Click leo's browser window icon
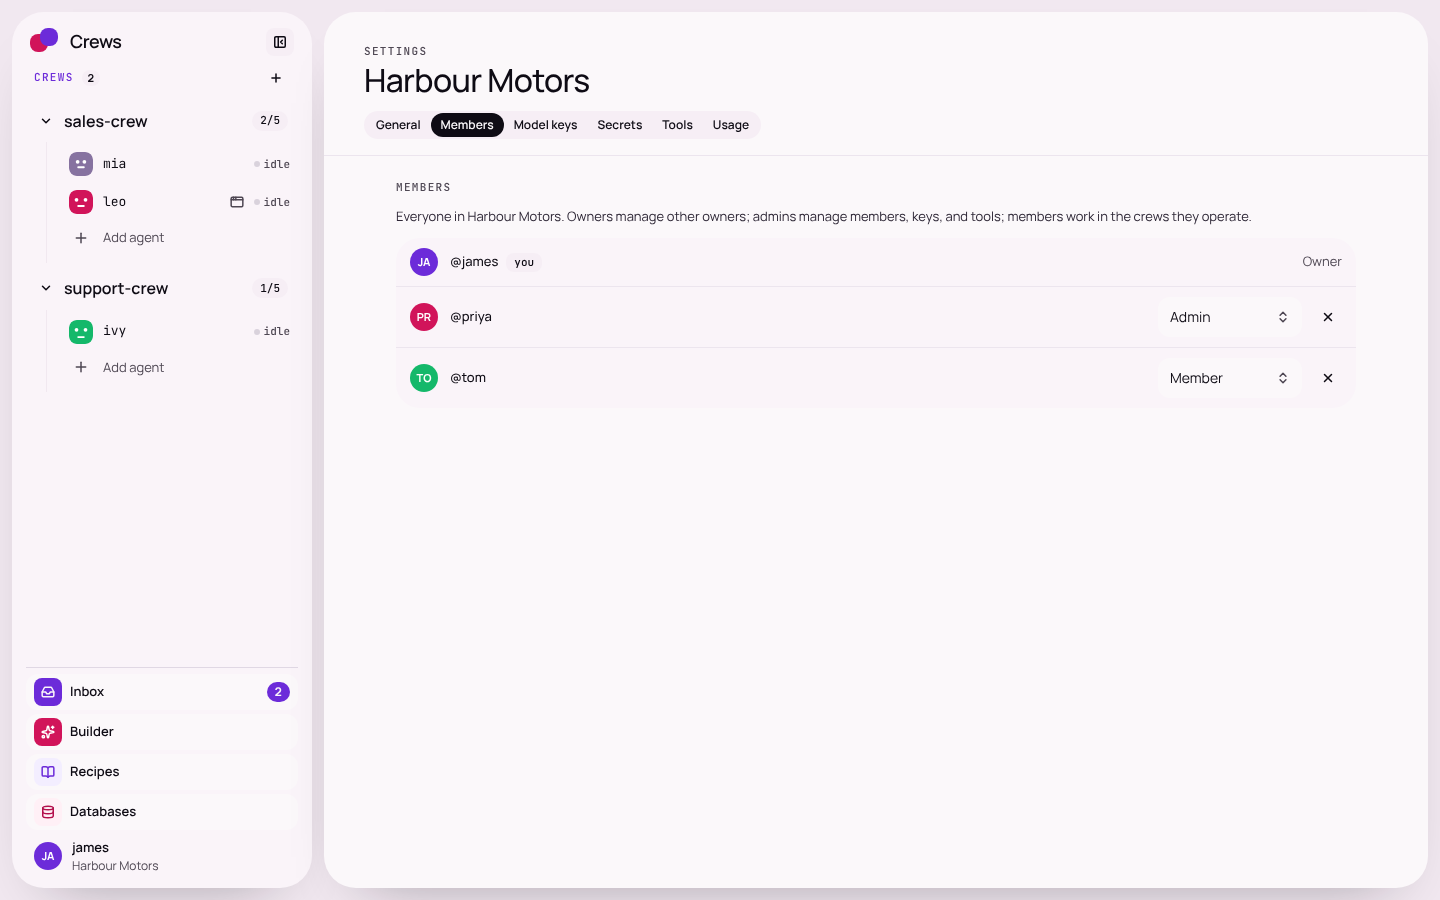1440x900 pixels. click(x=237, y=202)
